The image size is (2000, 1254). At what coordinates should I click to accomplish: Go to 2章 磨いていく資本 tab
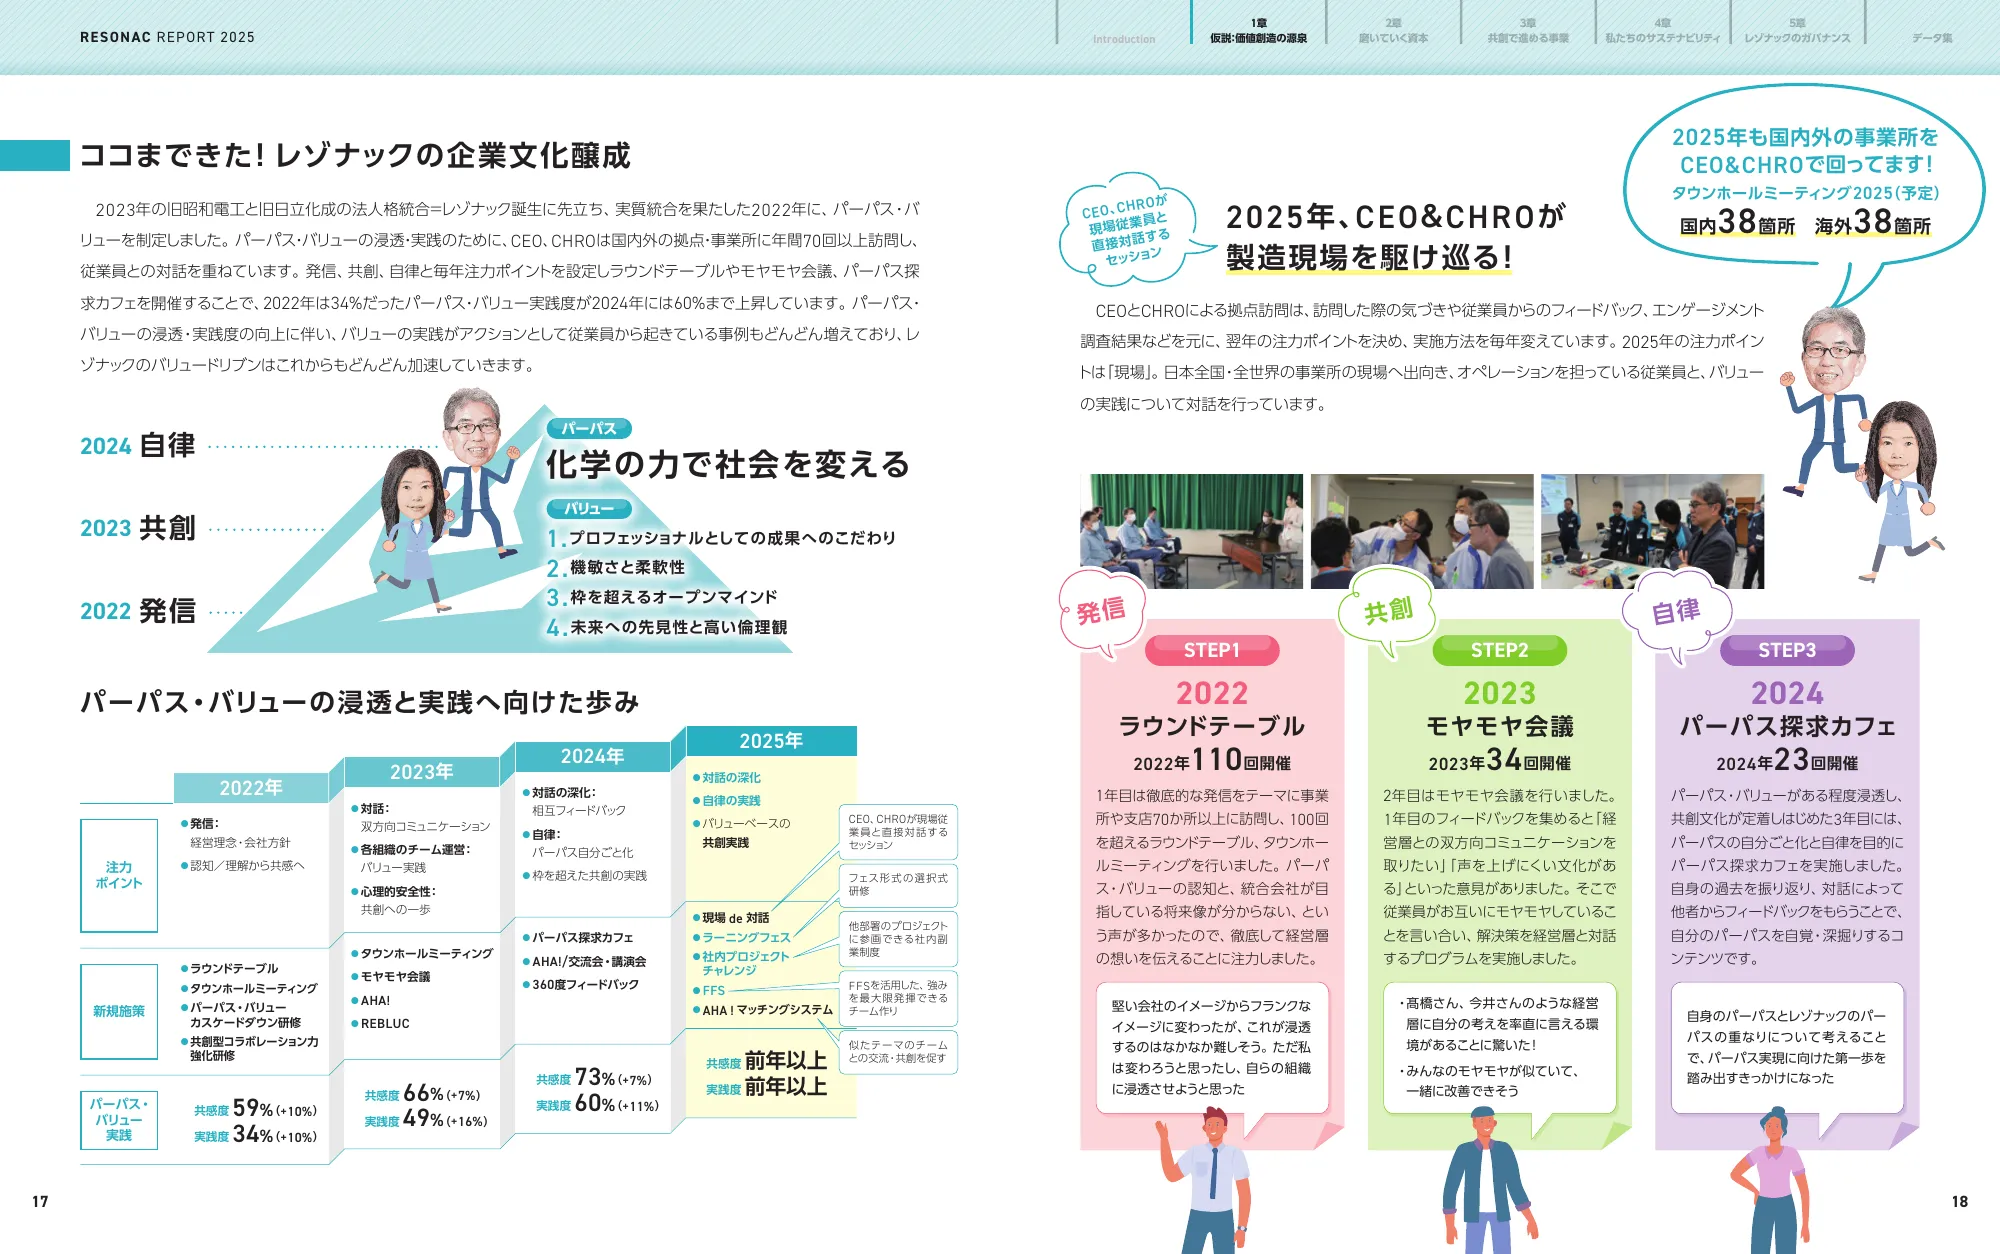(1393, 30)
